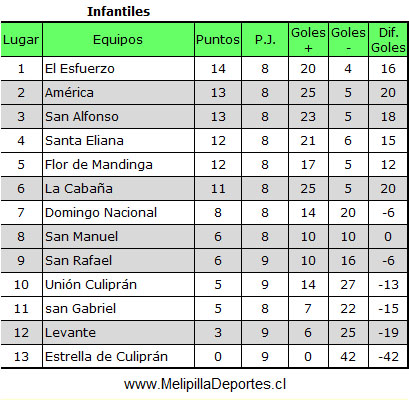
Task: Select the Unión Culiprán team cell
Action: click(x=118, y=285)
